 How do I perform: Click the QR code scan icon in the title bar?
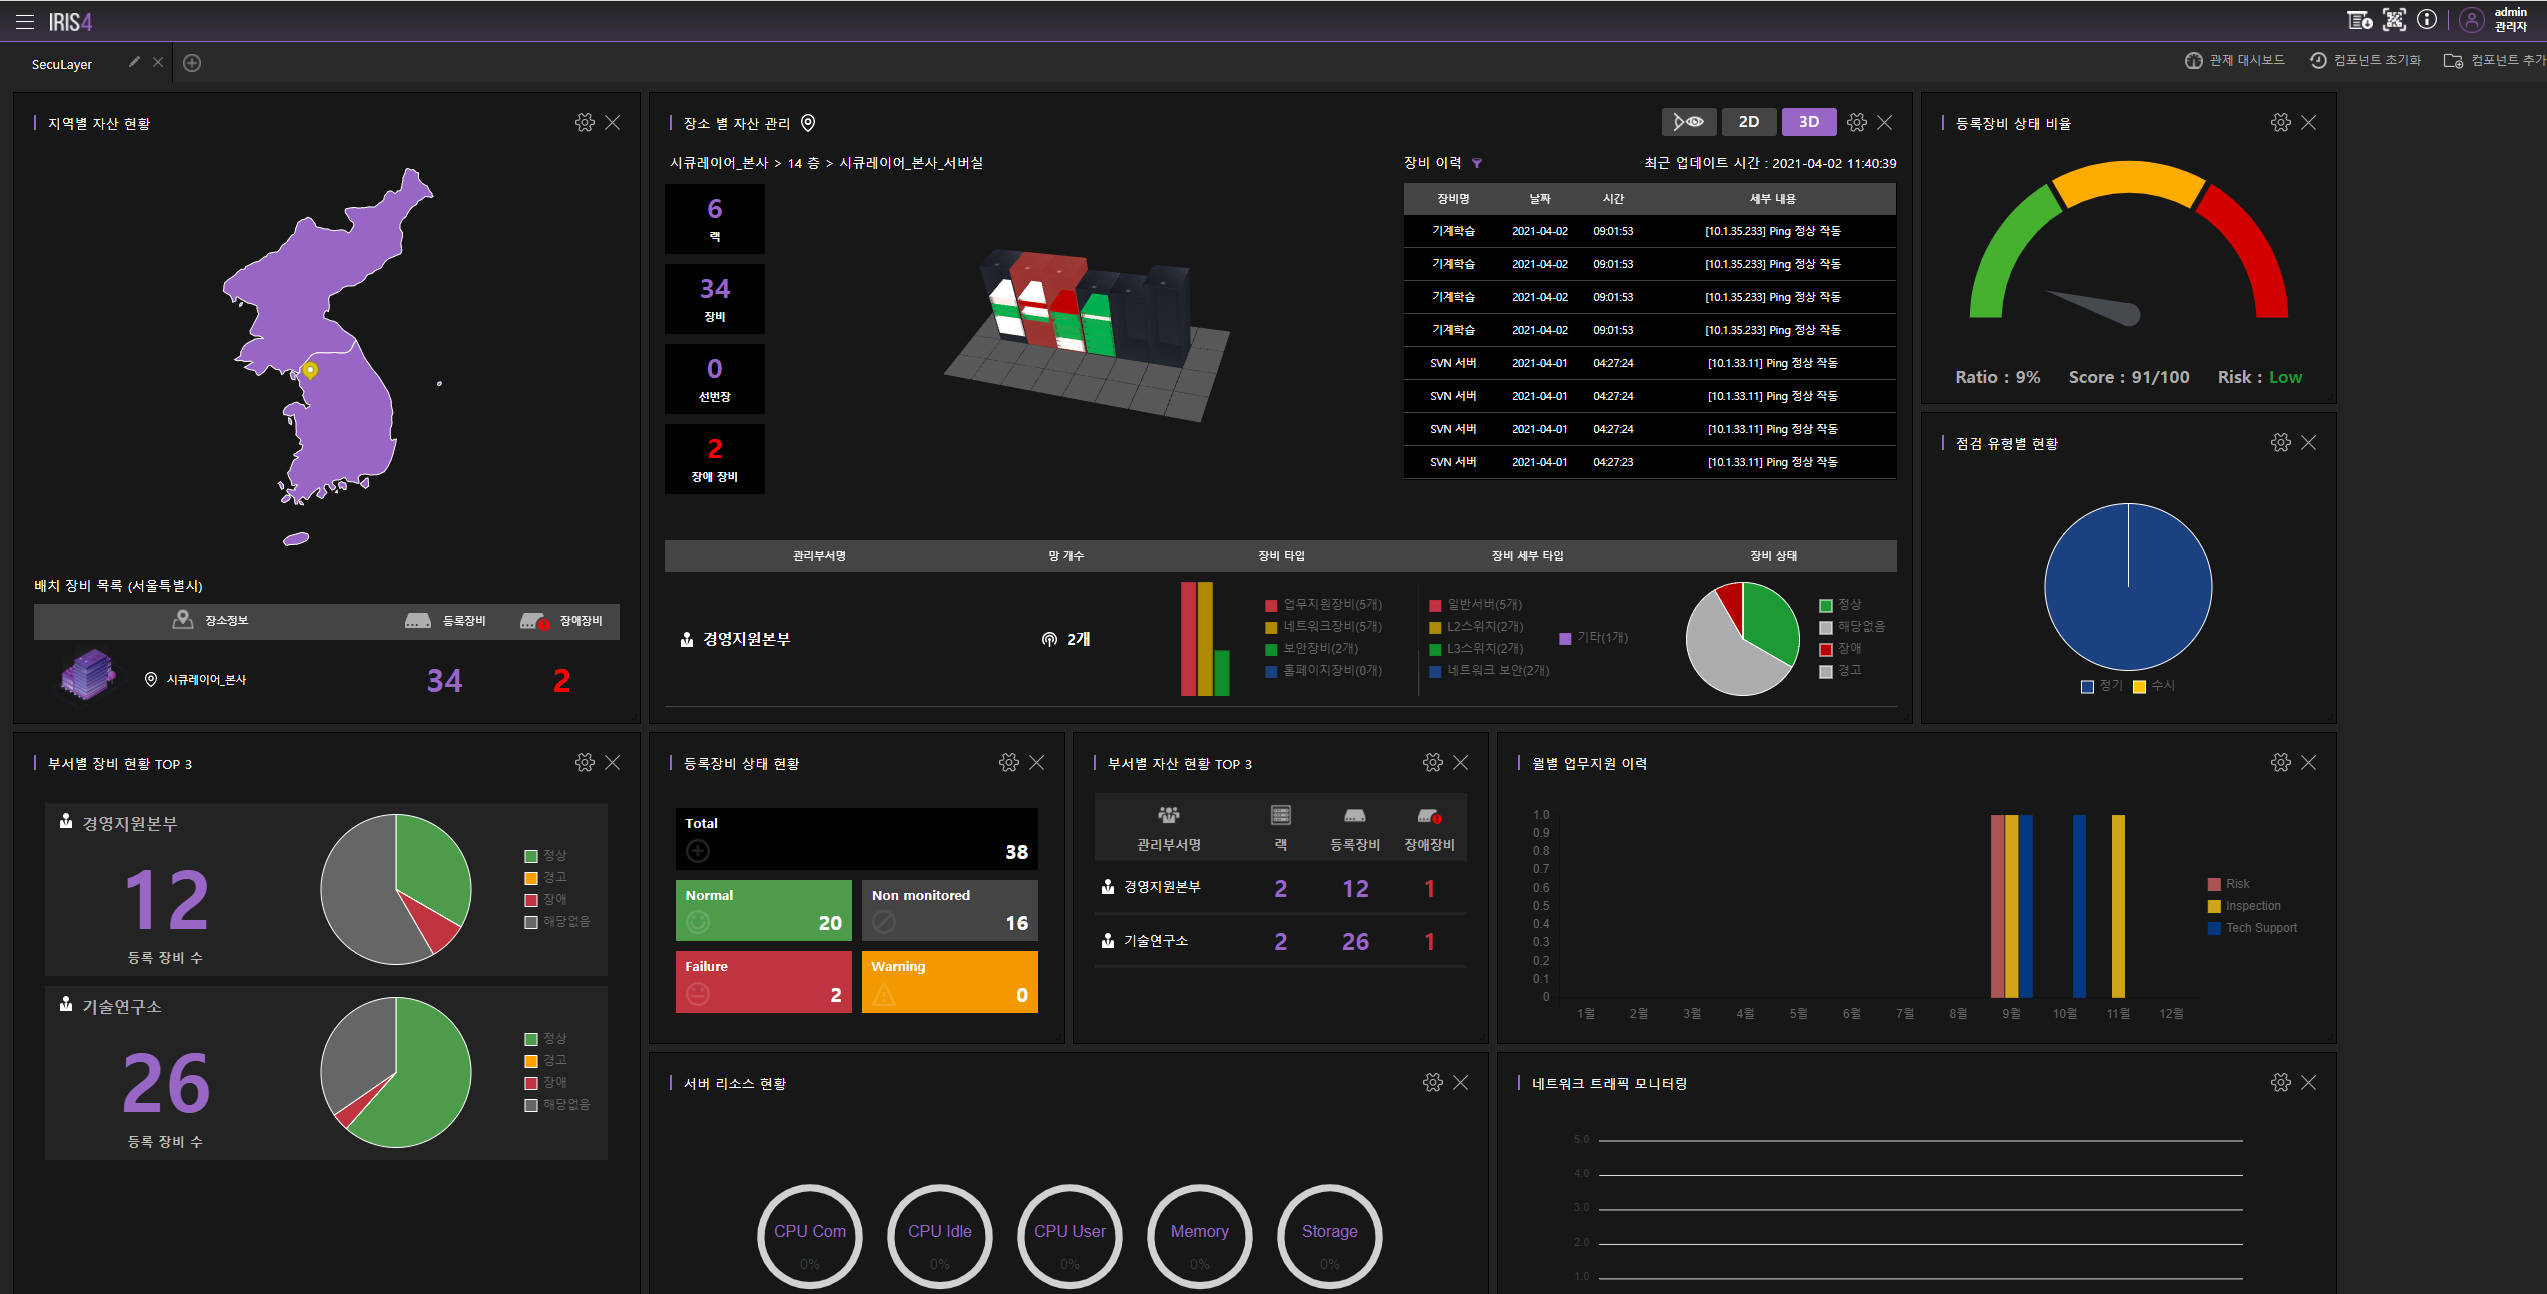coord(2394,20)
